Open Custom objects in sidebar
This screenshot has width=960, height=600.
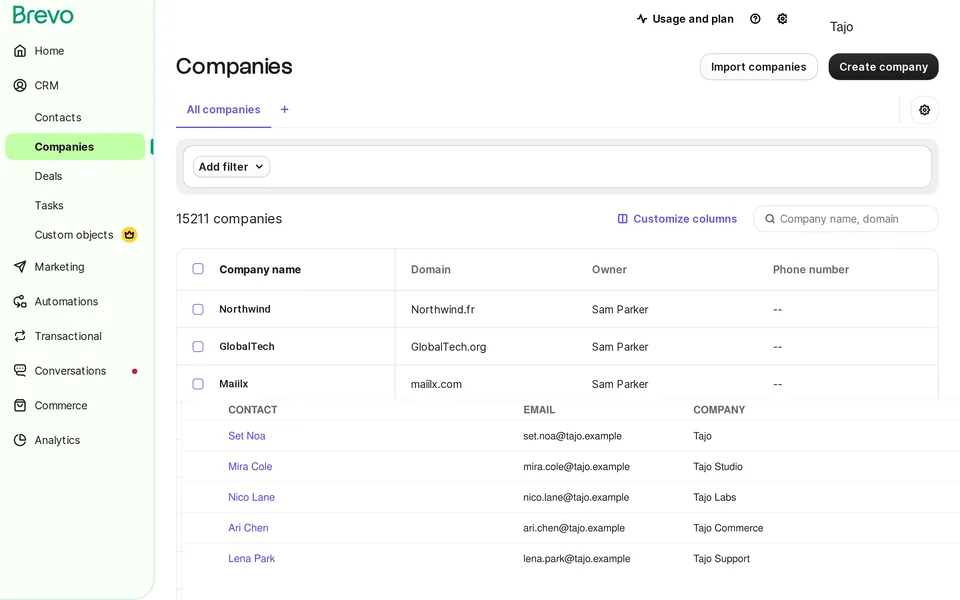coord(73,234)
